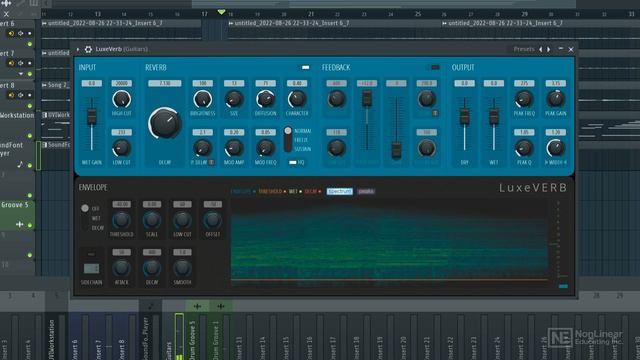This screenshot has height=360, width=640.
Task: Switch the display to spectrum view
Action: point(340,191)
